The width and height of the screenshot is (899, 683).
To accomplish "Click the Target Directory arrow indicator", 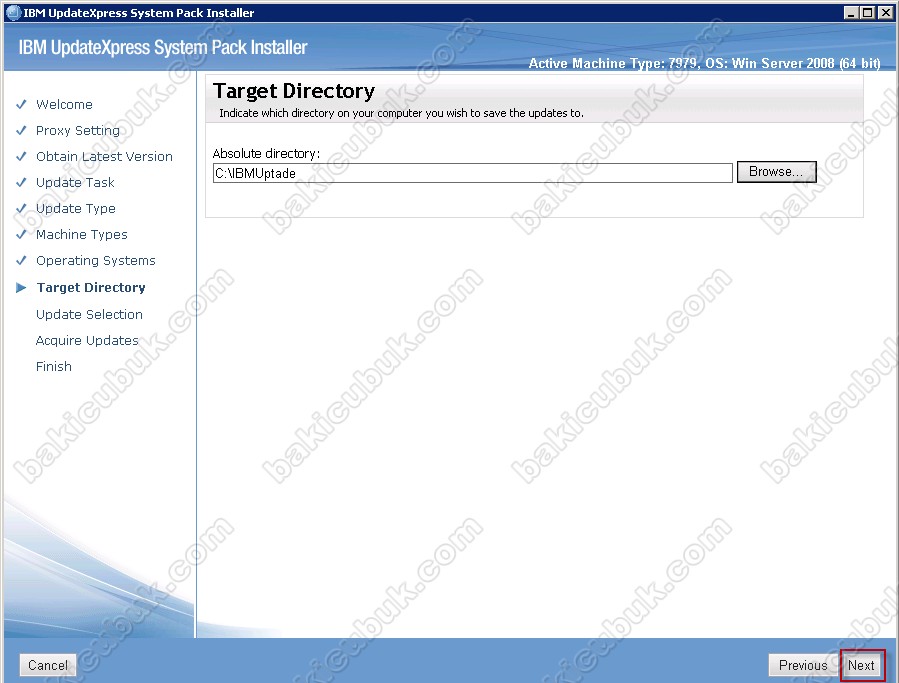I will coord(21,287).
